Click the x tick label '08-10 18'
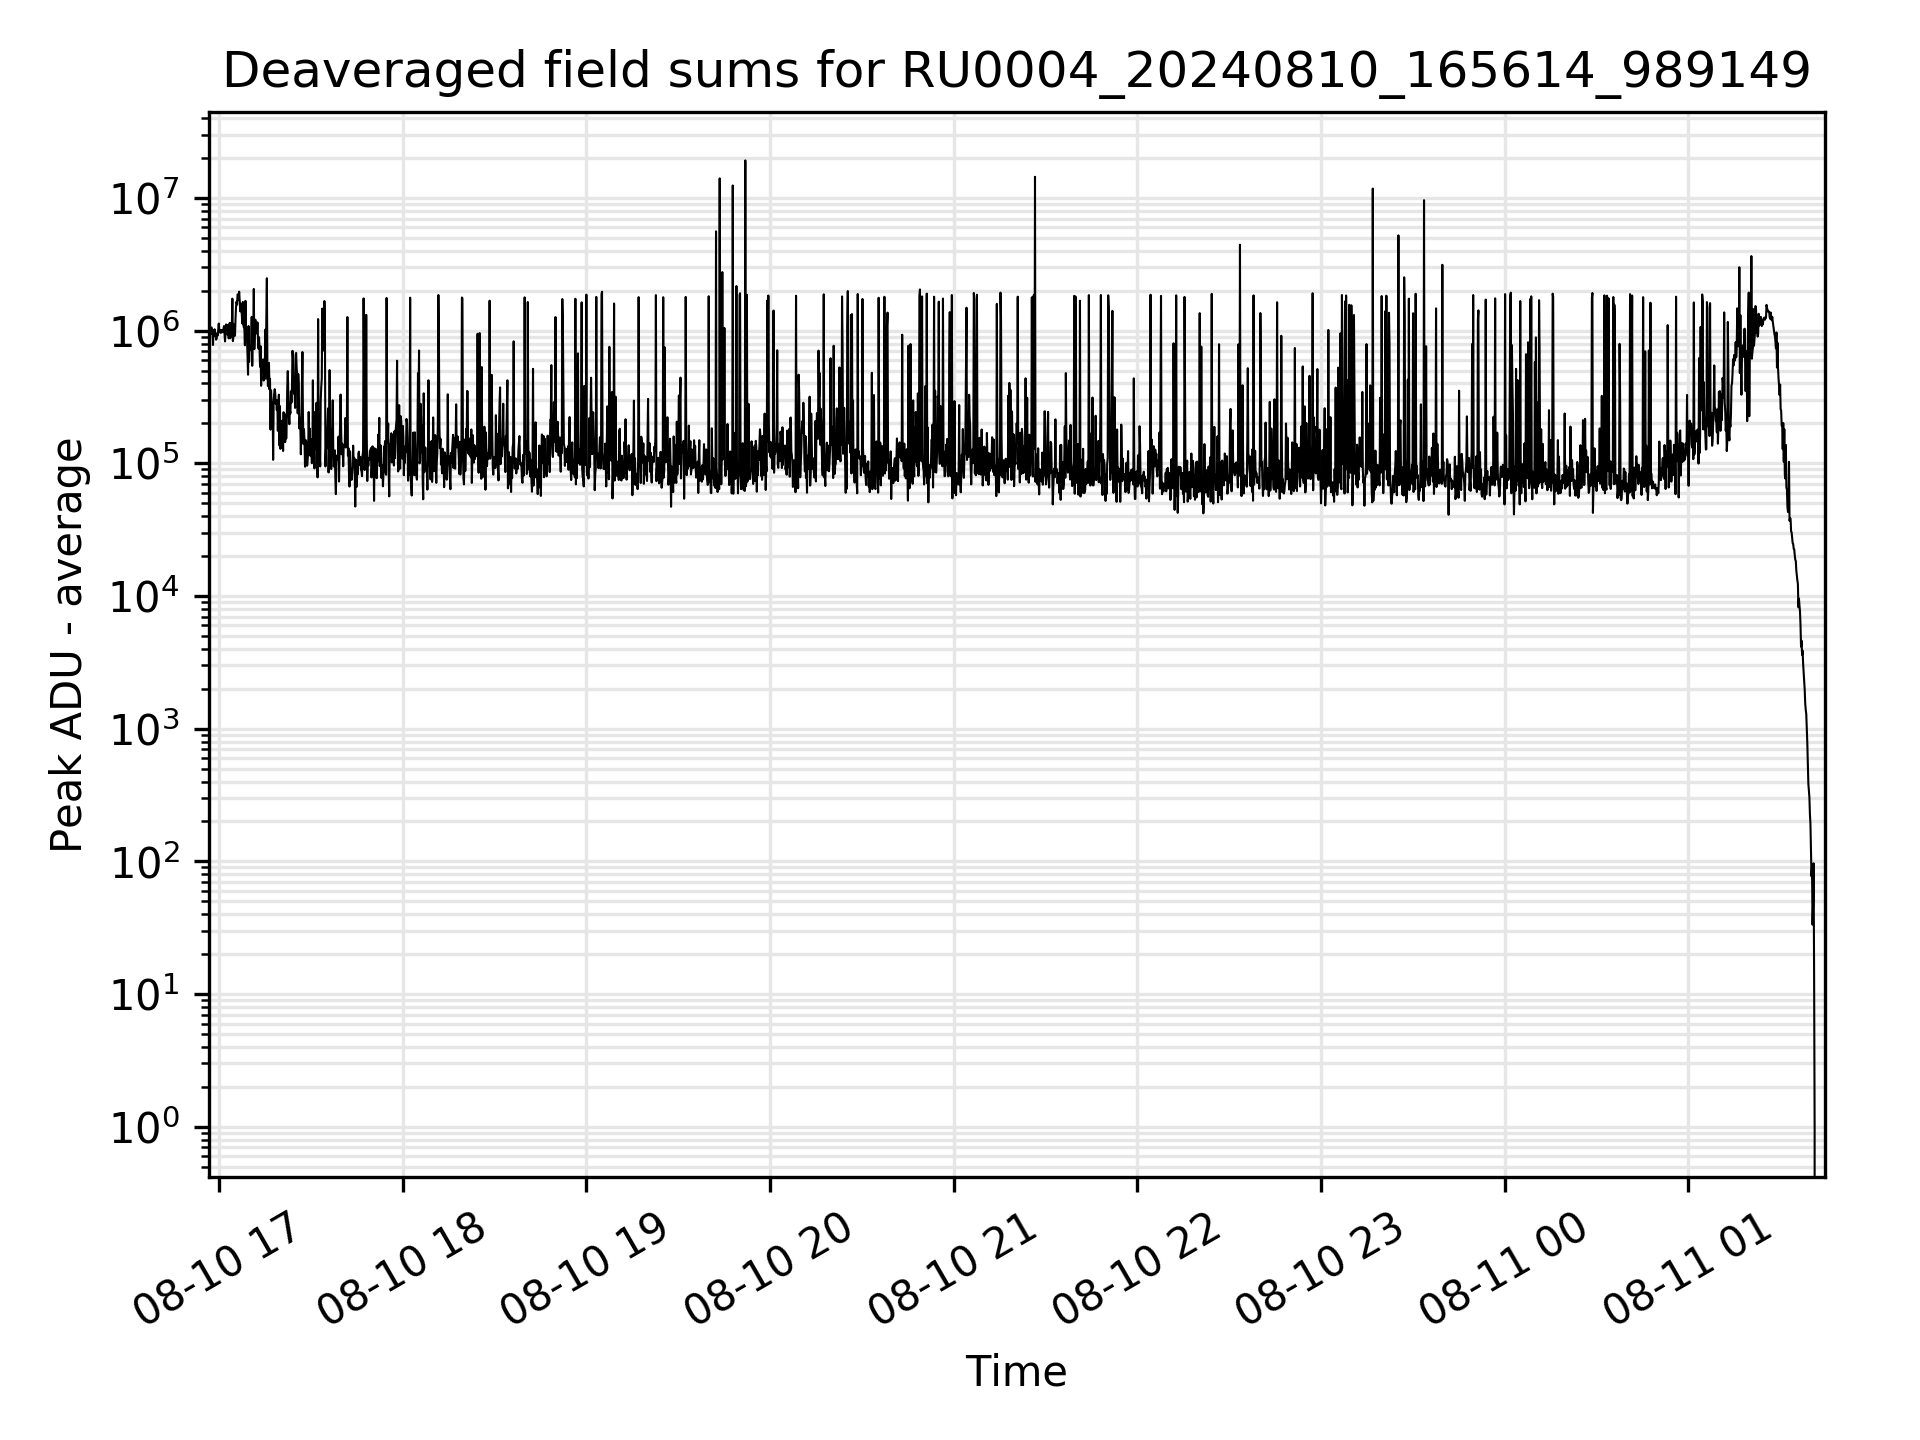 coord(401,1271)
